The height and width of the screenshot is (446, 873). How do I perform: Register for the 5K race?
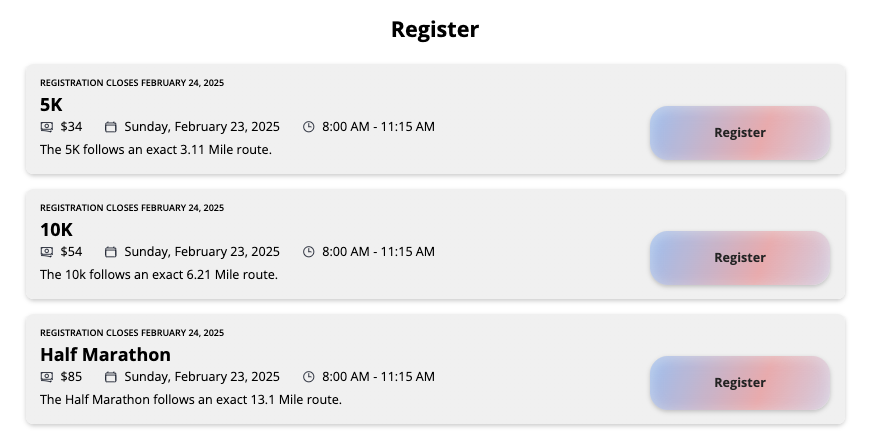pyautogui.click(x=739, y=133)
